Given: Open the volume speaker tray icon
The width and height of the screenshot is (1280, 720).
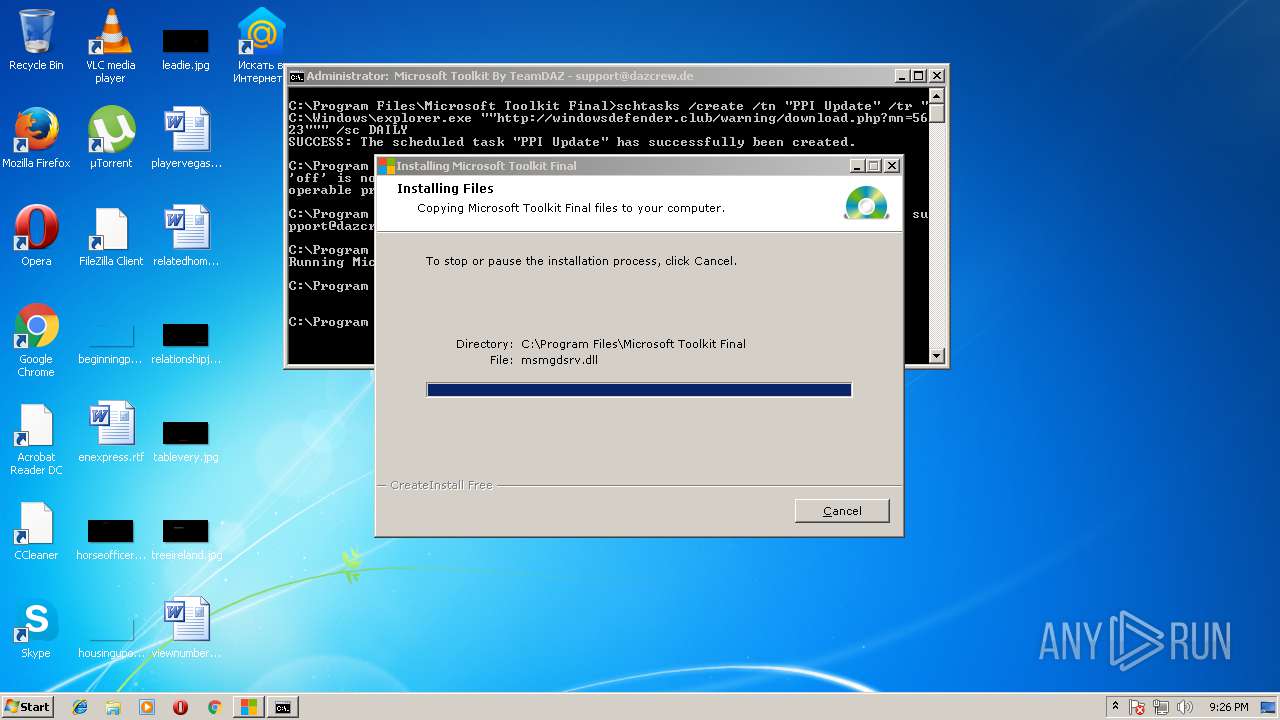Looking at the screenshot, I should point(1184,707).
